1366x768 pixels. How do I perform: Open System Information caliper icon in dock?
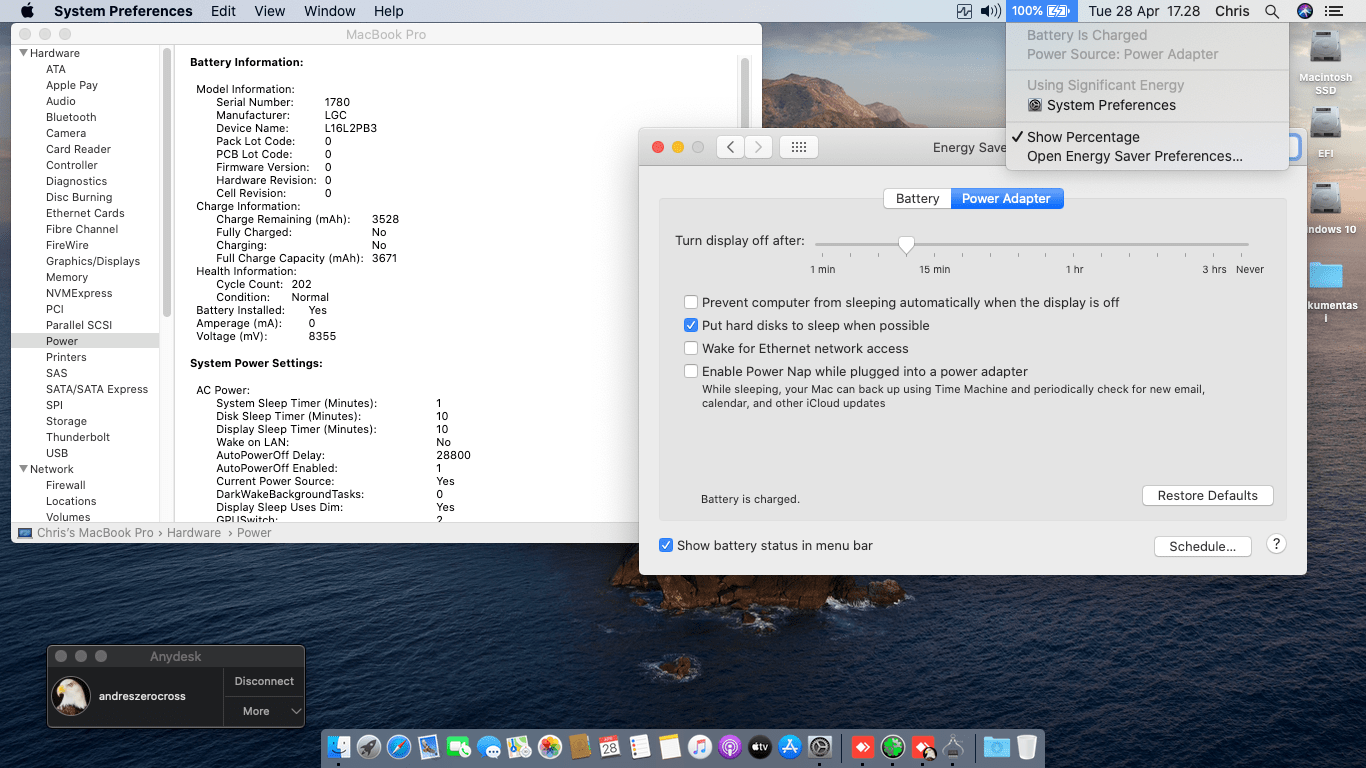coord(953,746)
